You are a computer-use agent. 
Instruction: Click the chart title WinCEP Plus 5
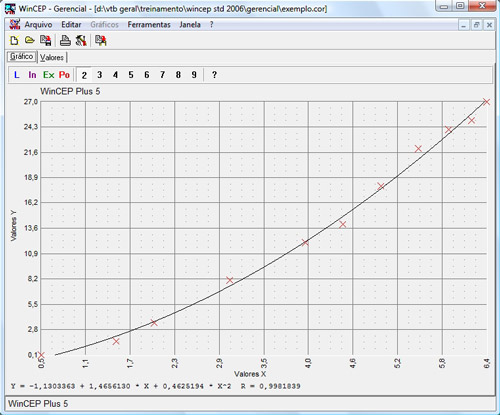point(70,91)
